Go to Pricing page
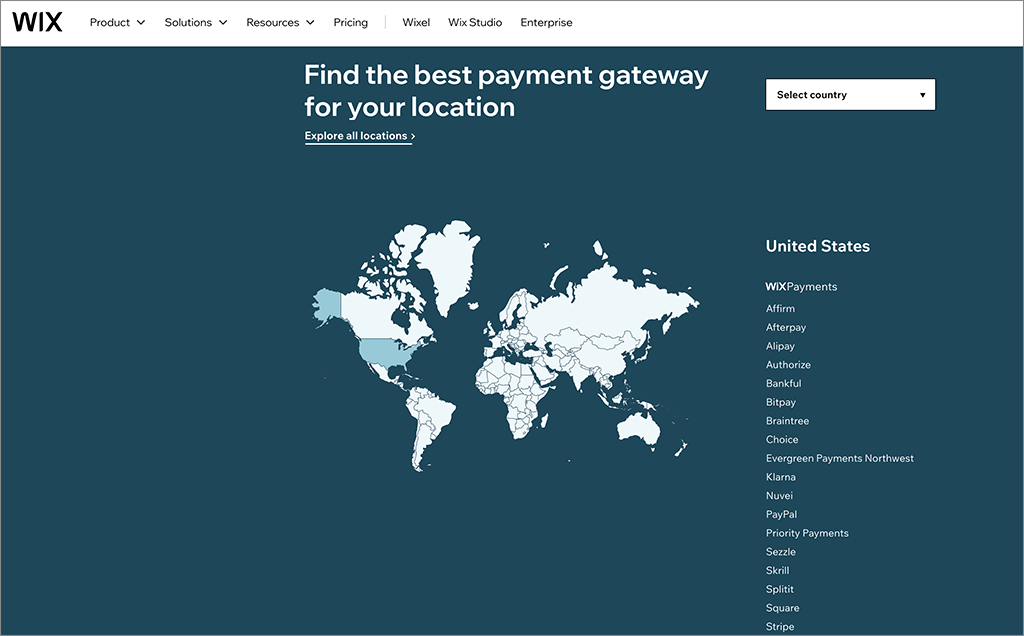This screenshot has height=636, width=1024. pyautogui.click(x=351, y=22)
